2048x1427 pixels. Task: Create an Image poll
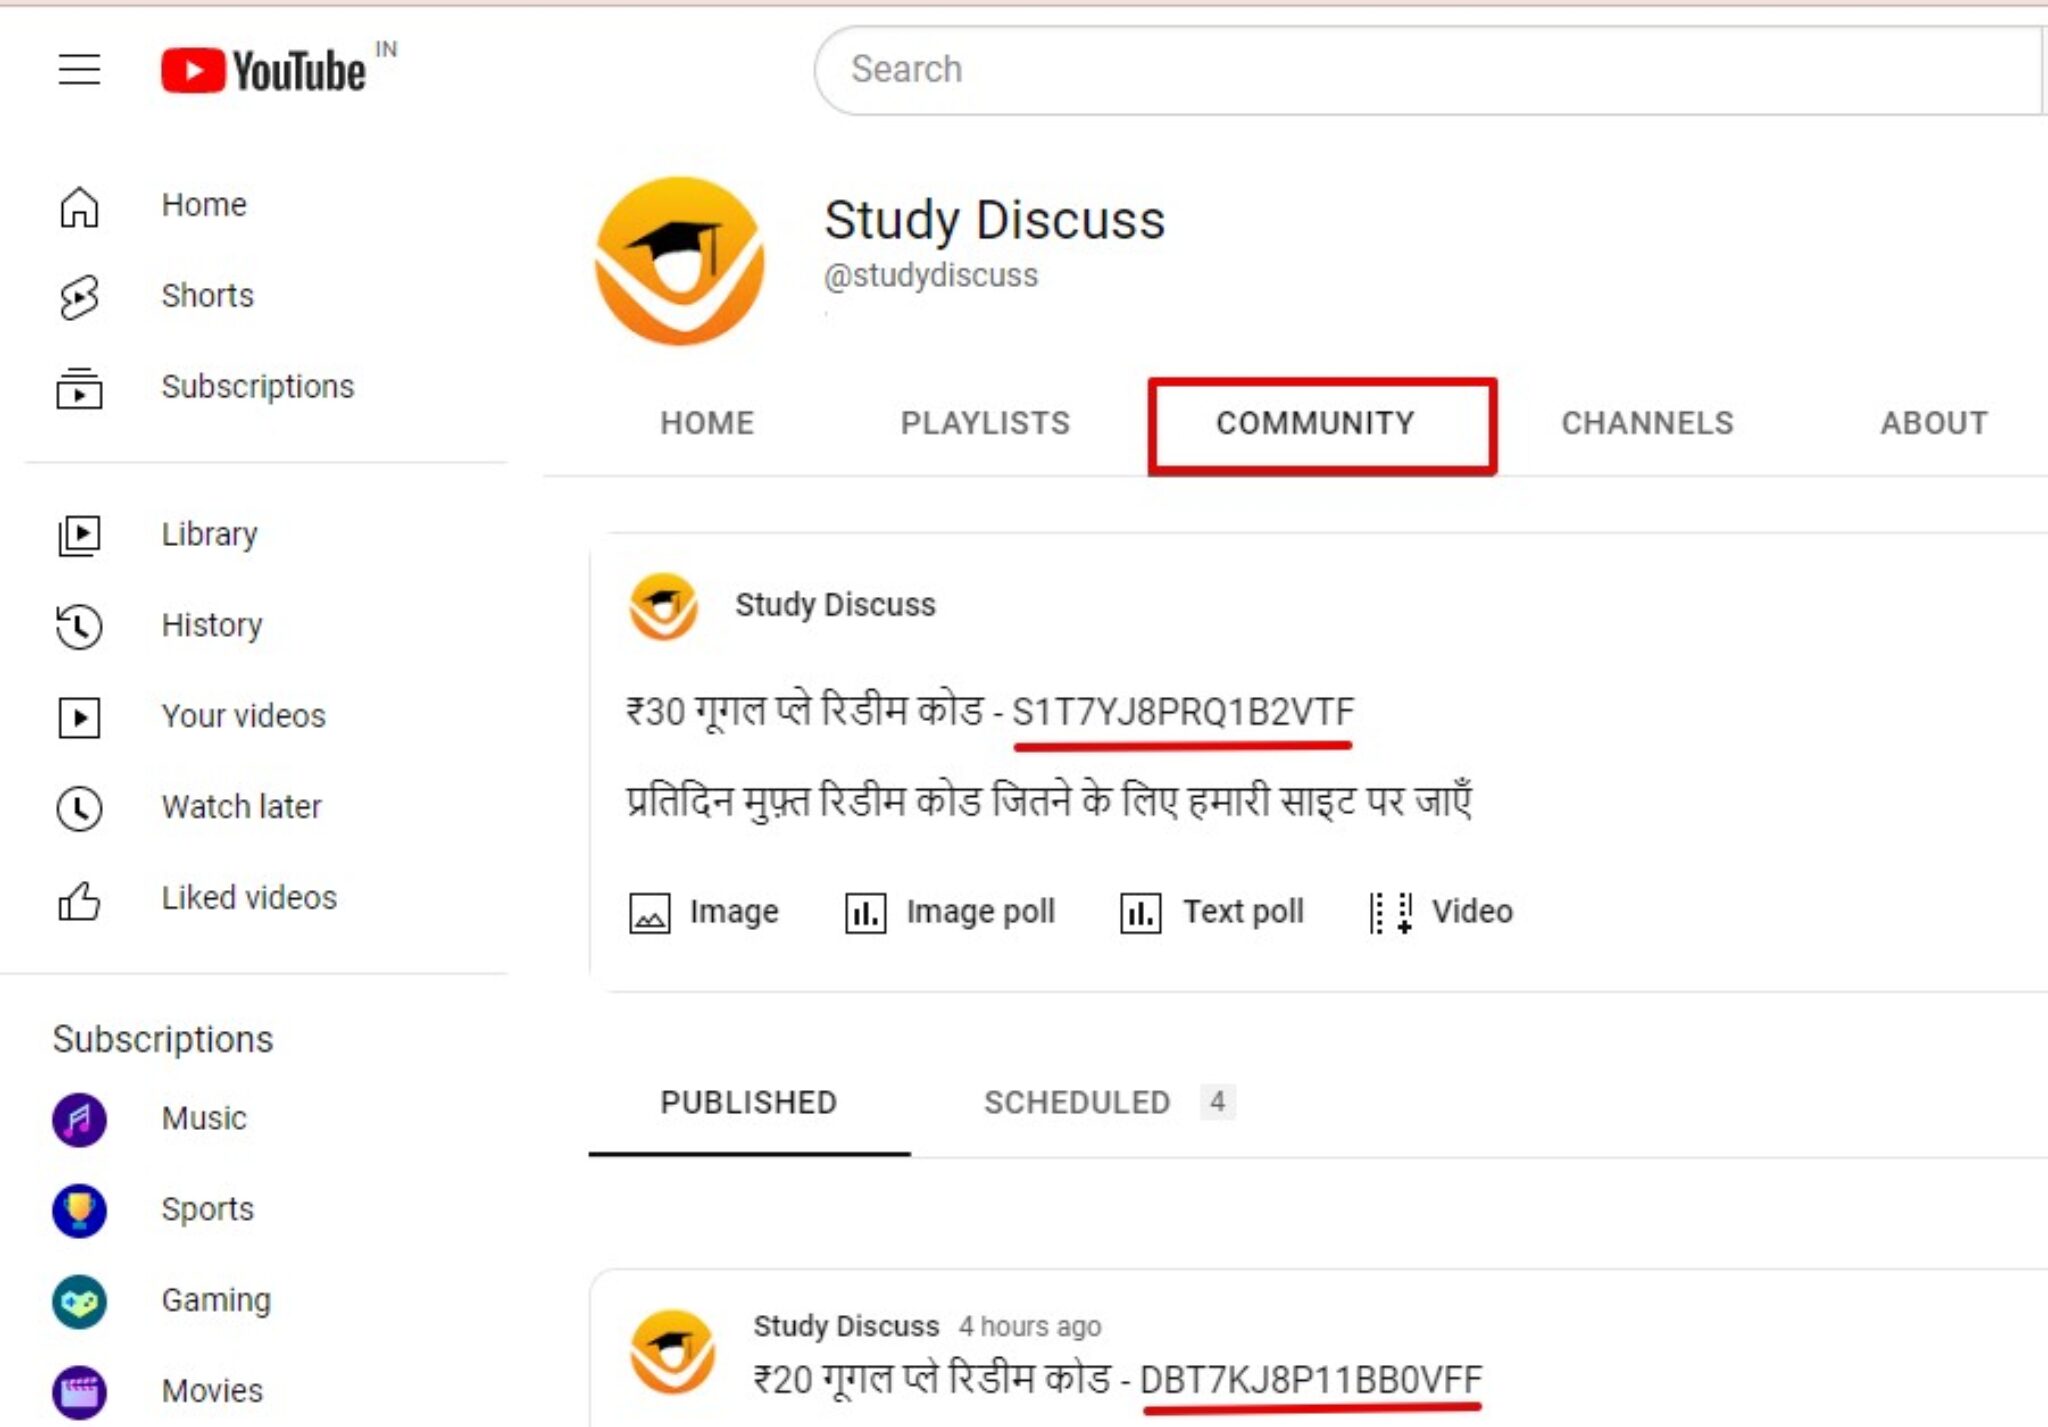[x=950, y=912]
